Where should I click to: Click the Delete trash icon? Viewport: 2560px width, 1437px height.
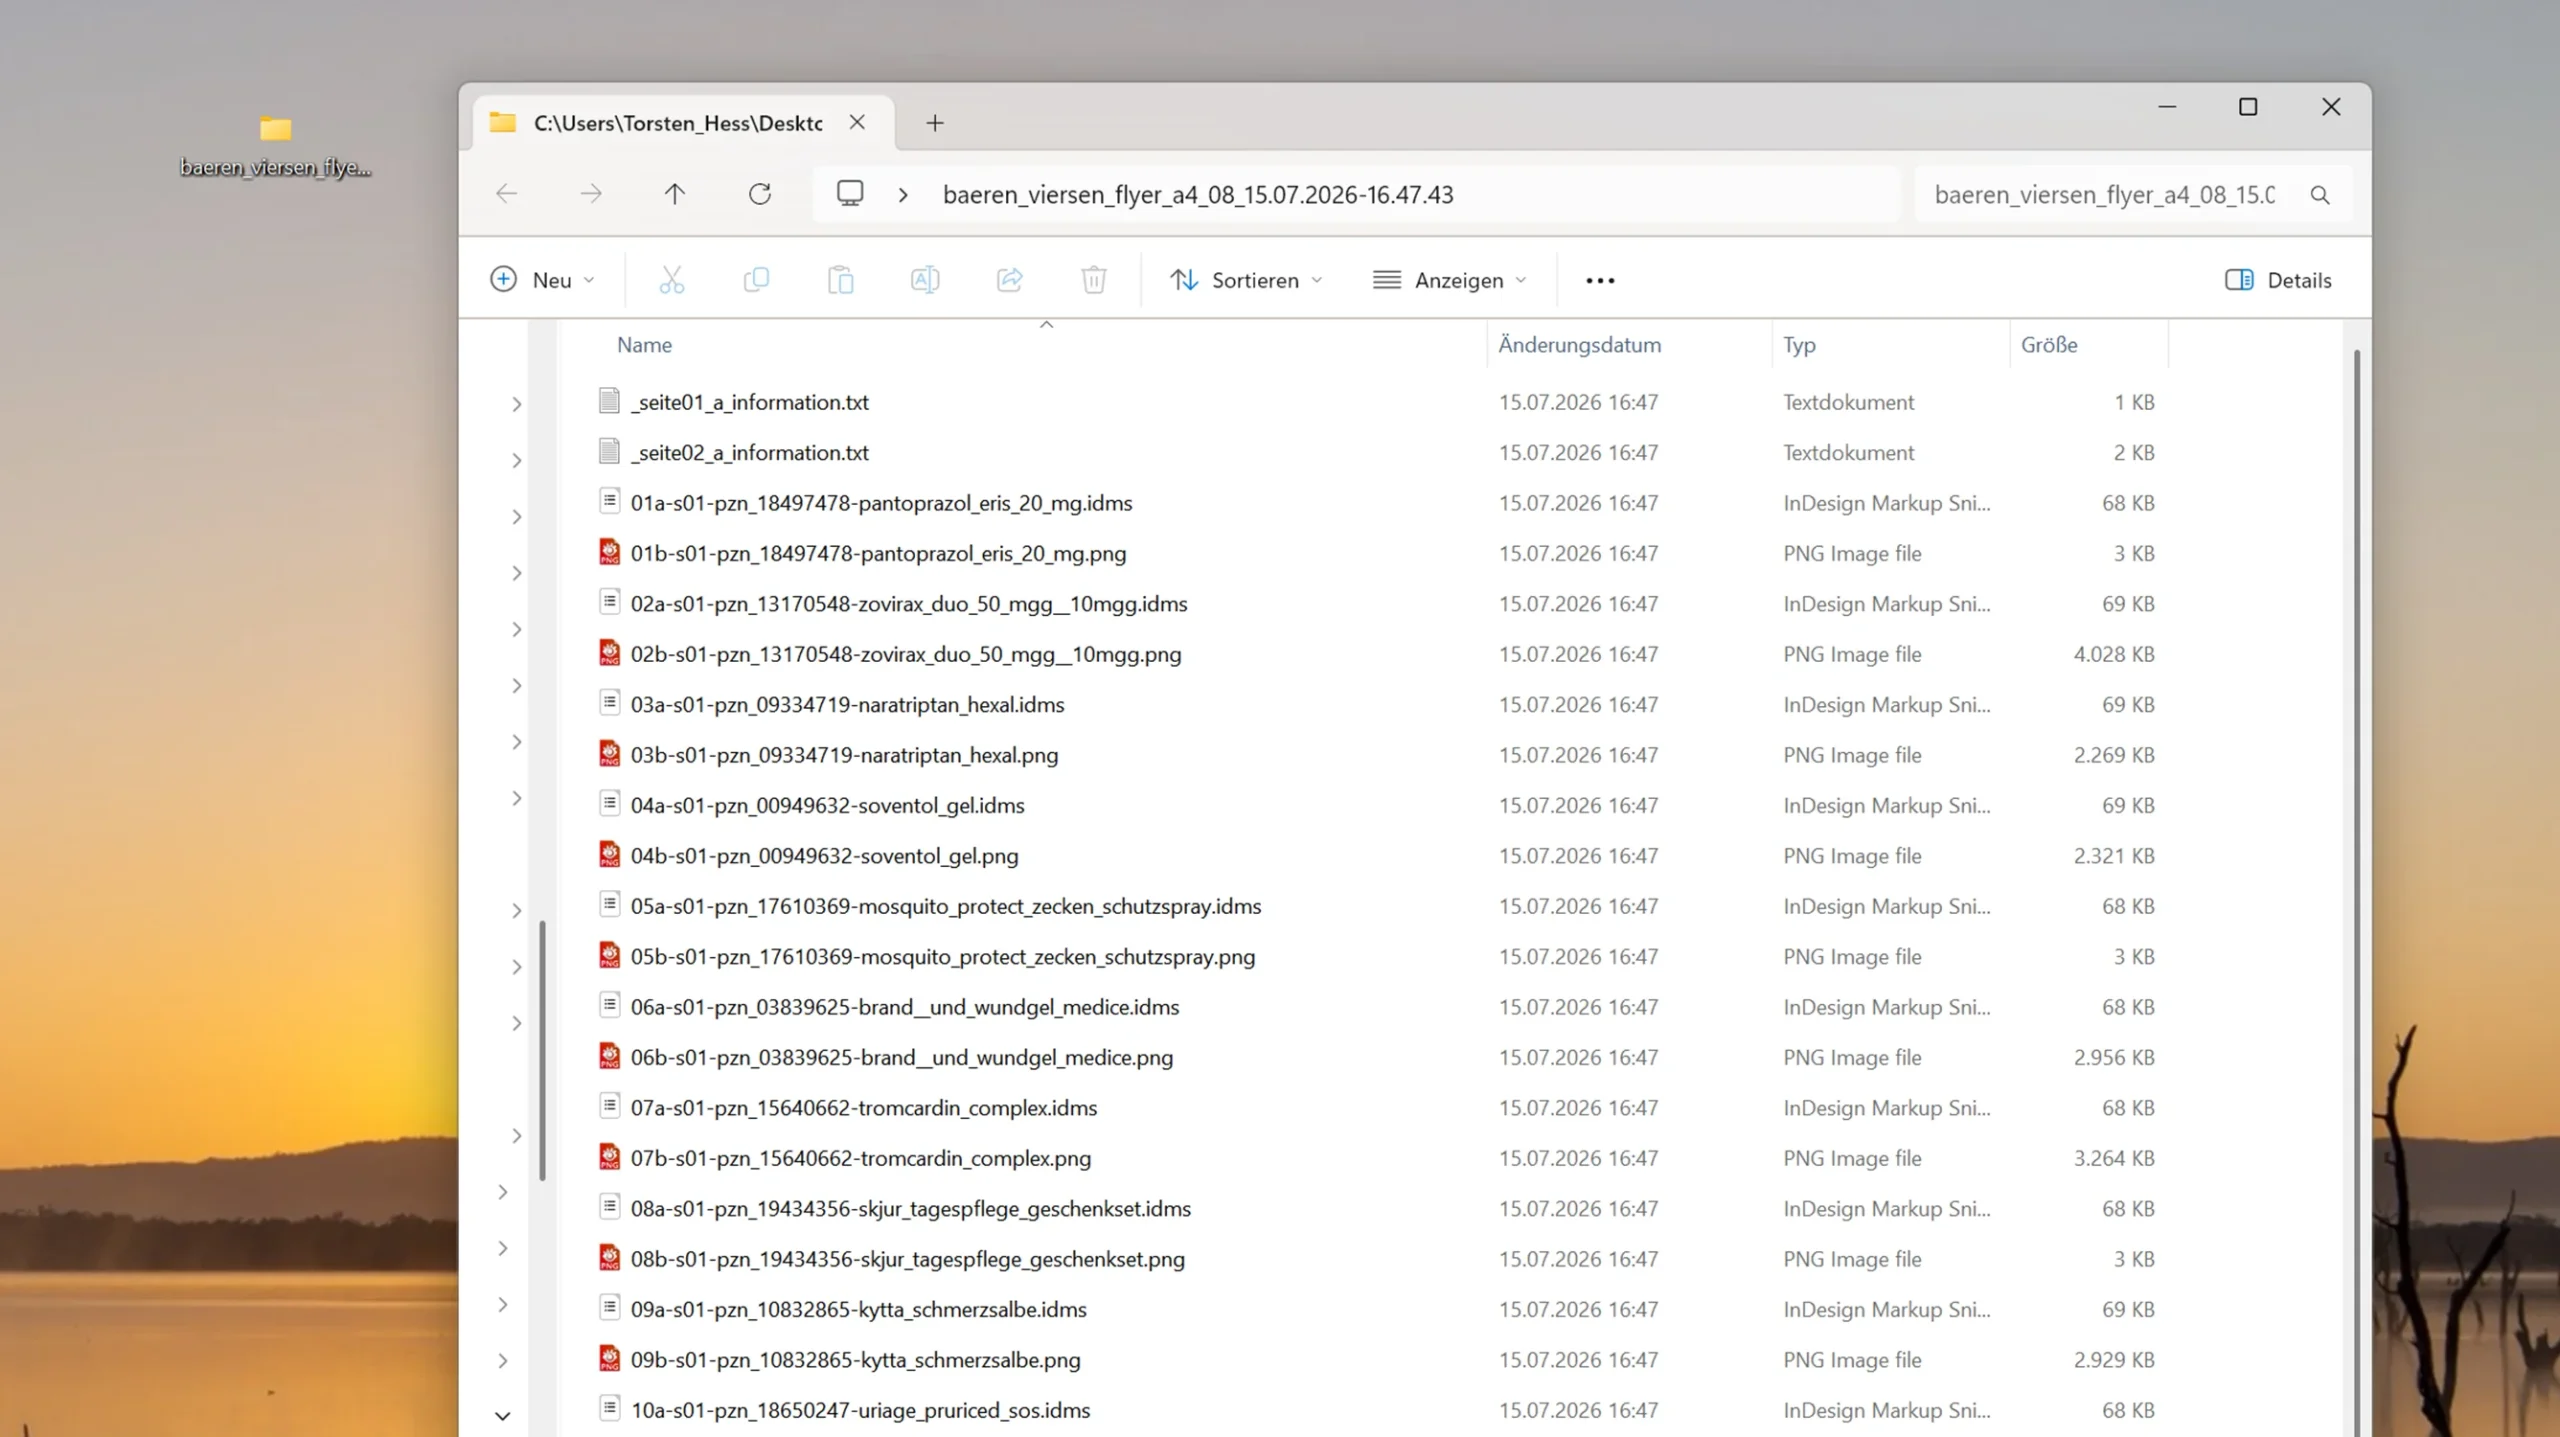[1094, 280]
